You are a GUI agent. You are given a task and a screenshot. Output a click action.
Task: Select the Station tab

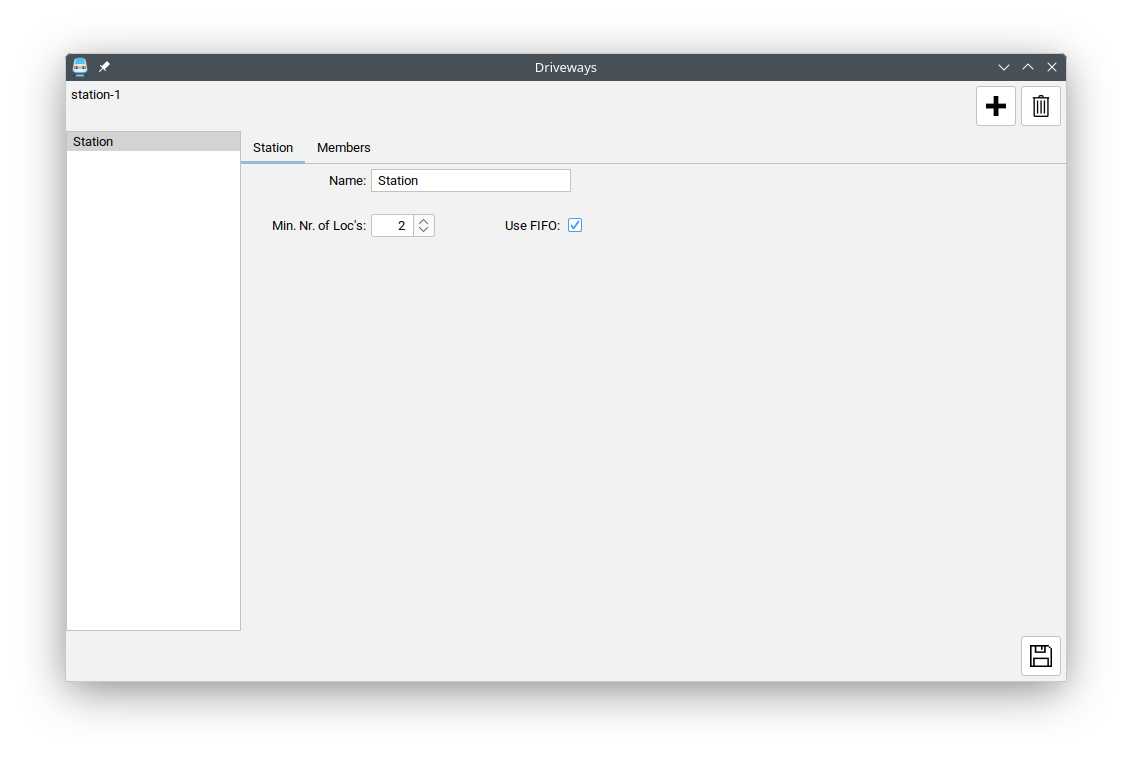[x=272, y=148]
